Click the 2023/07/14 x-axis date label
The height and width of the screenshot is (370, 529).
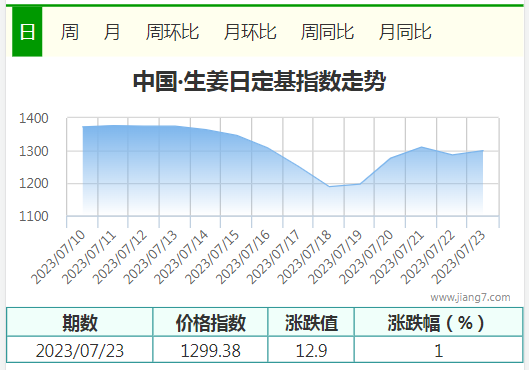click(x=181, y=257)
